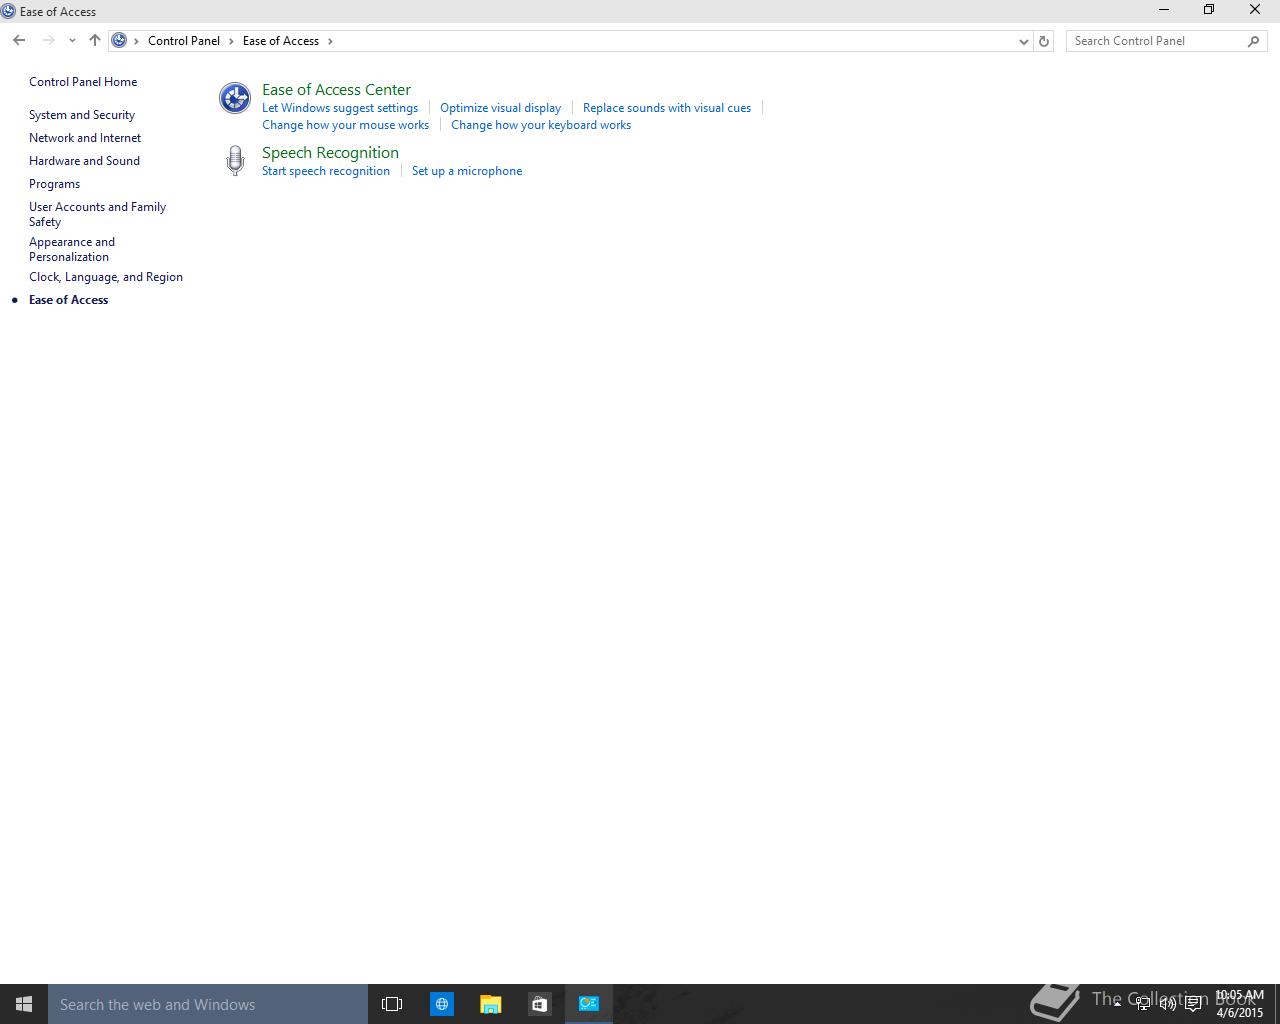Minimize the Ease of Access window
1280x1024 pixels.
pyautogui.click(x=1164, y=10)
